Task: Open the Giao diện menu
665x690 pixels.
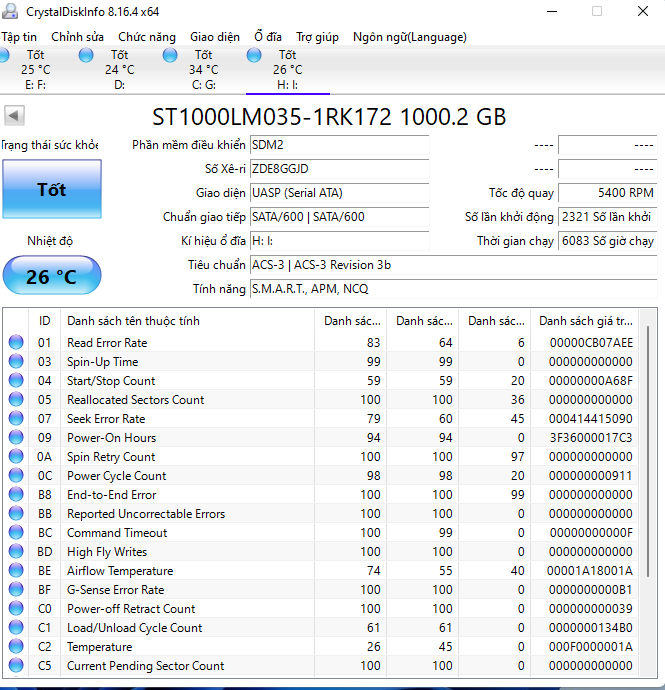Action: pyautogui.click(x=215, y=37)
